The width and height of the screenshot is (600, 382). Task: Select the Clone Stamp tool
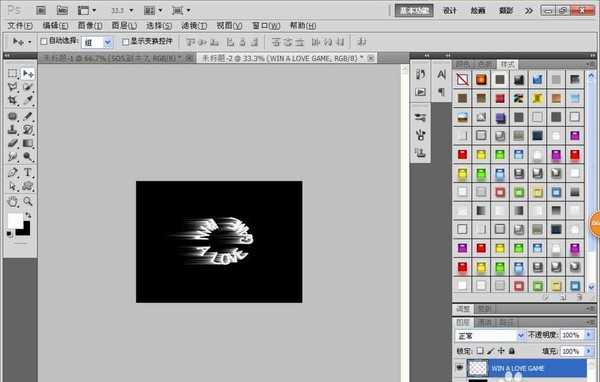[13, 129]
